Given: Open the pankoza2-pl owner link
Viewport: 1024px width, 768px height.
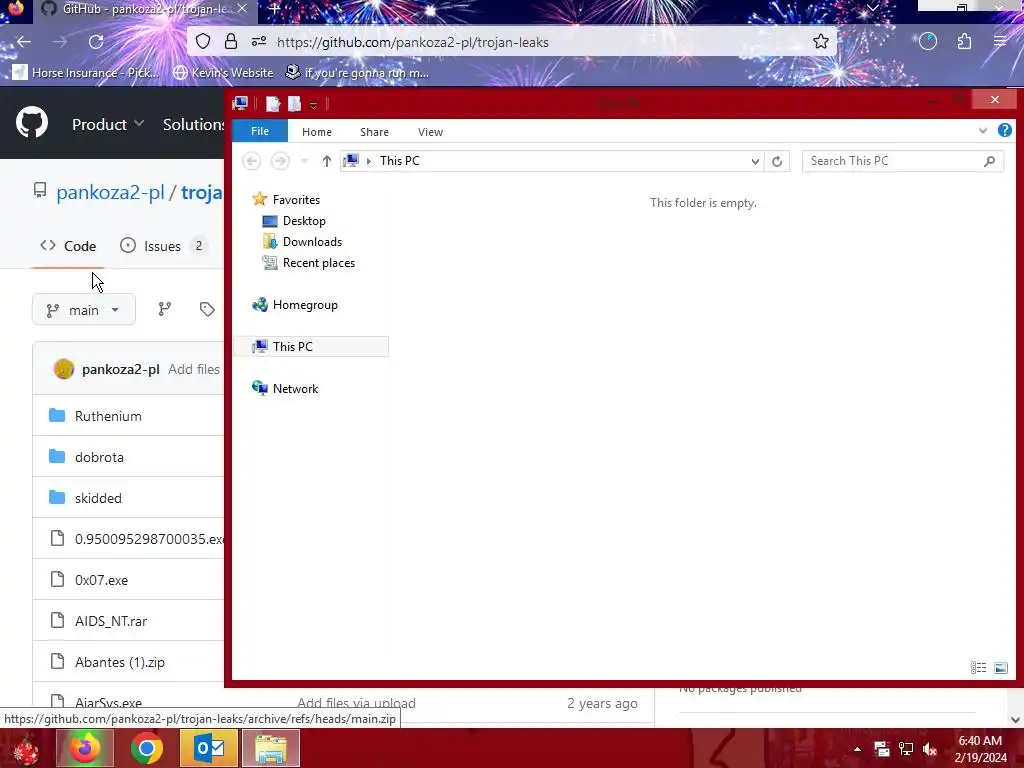Looking at the screenshot, I should pyautogui.click(x=110, y=193).
